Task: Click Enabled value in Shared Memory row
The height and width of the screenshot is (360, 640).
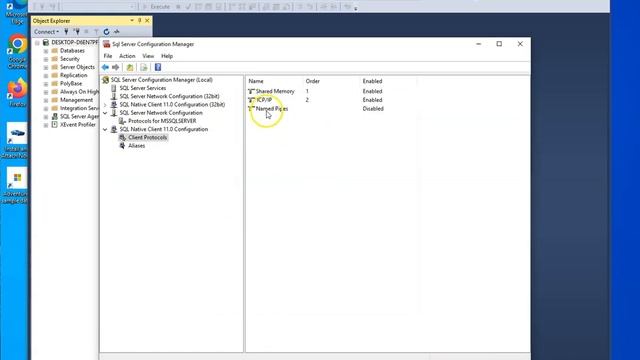Action: point(372,91)
